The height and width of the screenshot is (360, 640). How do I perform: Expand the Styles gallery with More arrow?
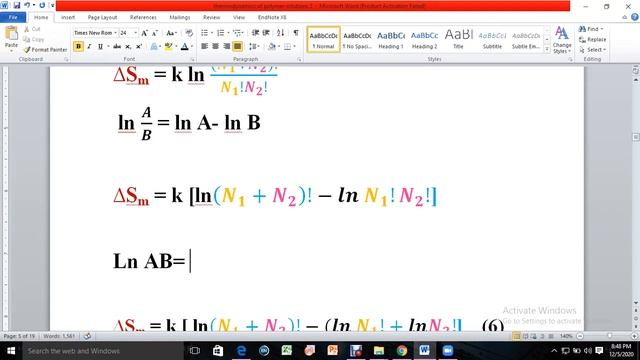(547, 49)
